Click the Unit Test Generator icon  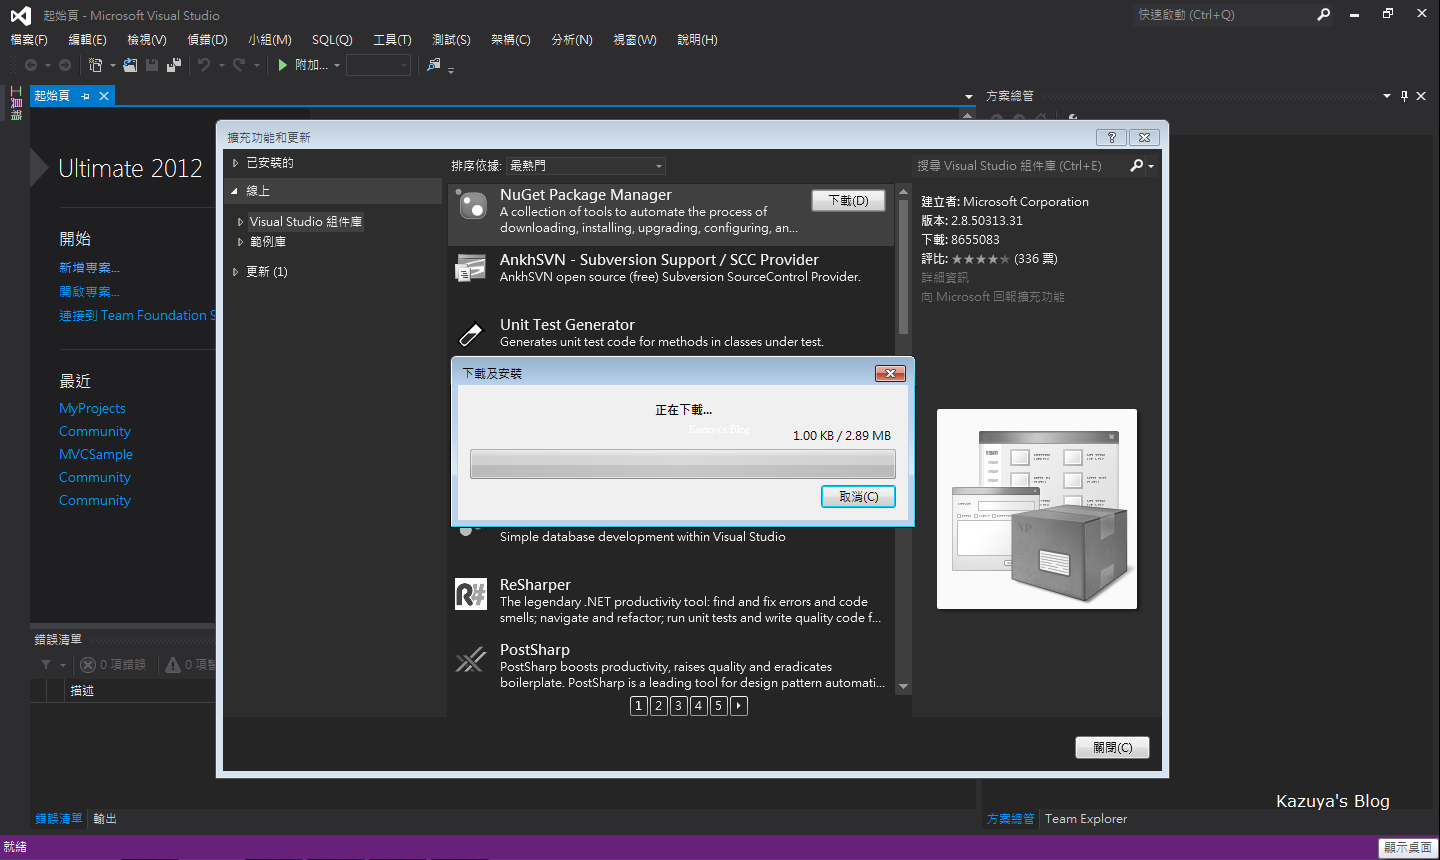pos(471,333)
